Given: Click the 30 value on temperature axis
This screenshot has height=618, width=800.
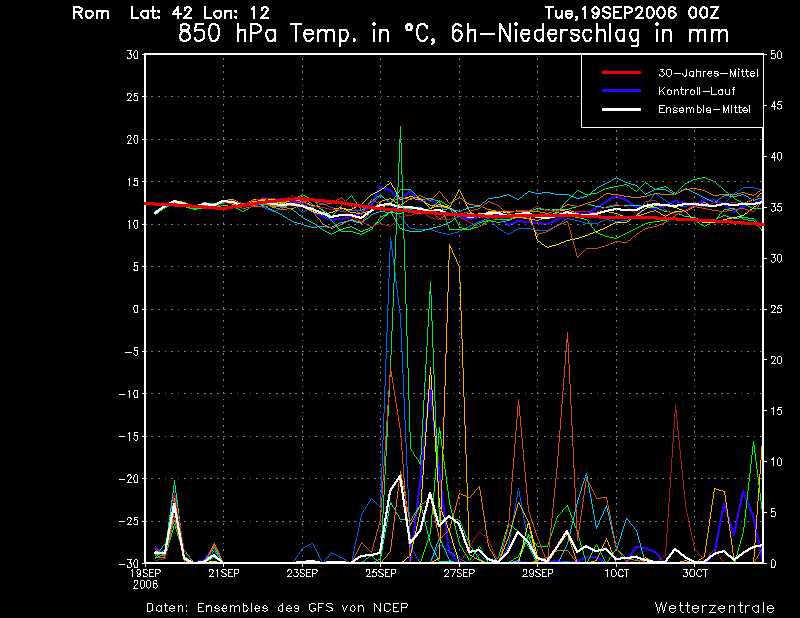Looking at the screenshot, I should tap(131, 55).
